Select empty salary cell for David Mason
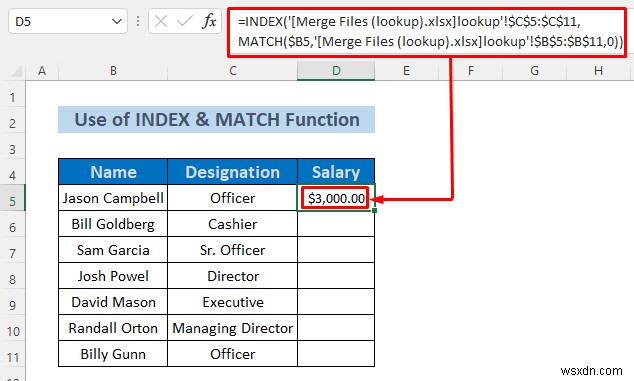 coord(336,302)
